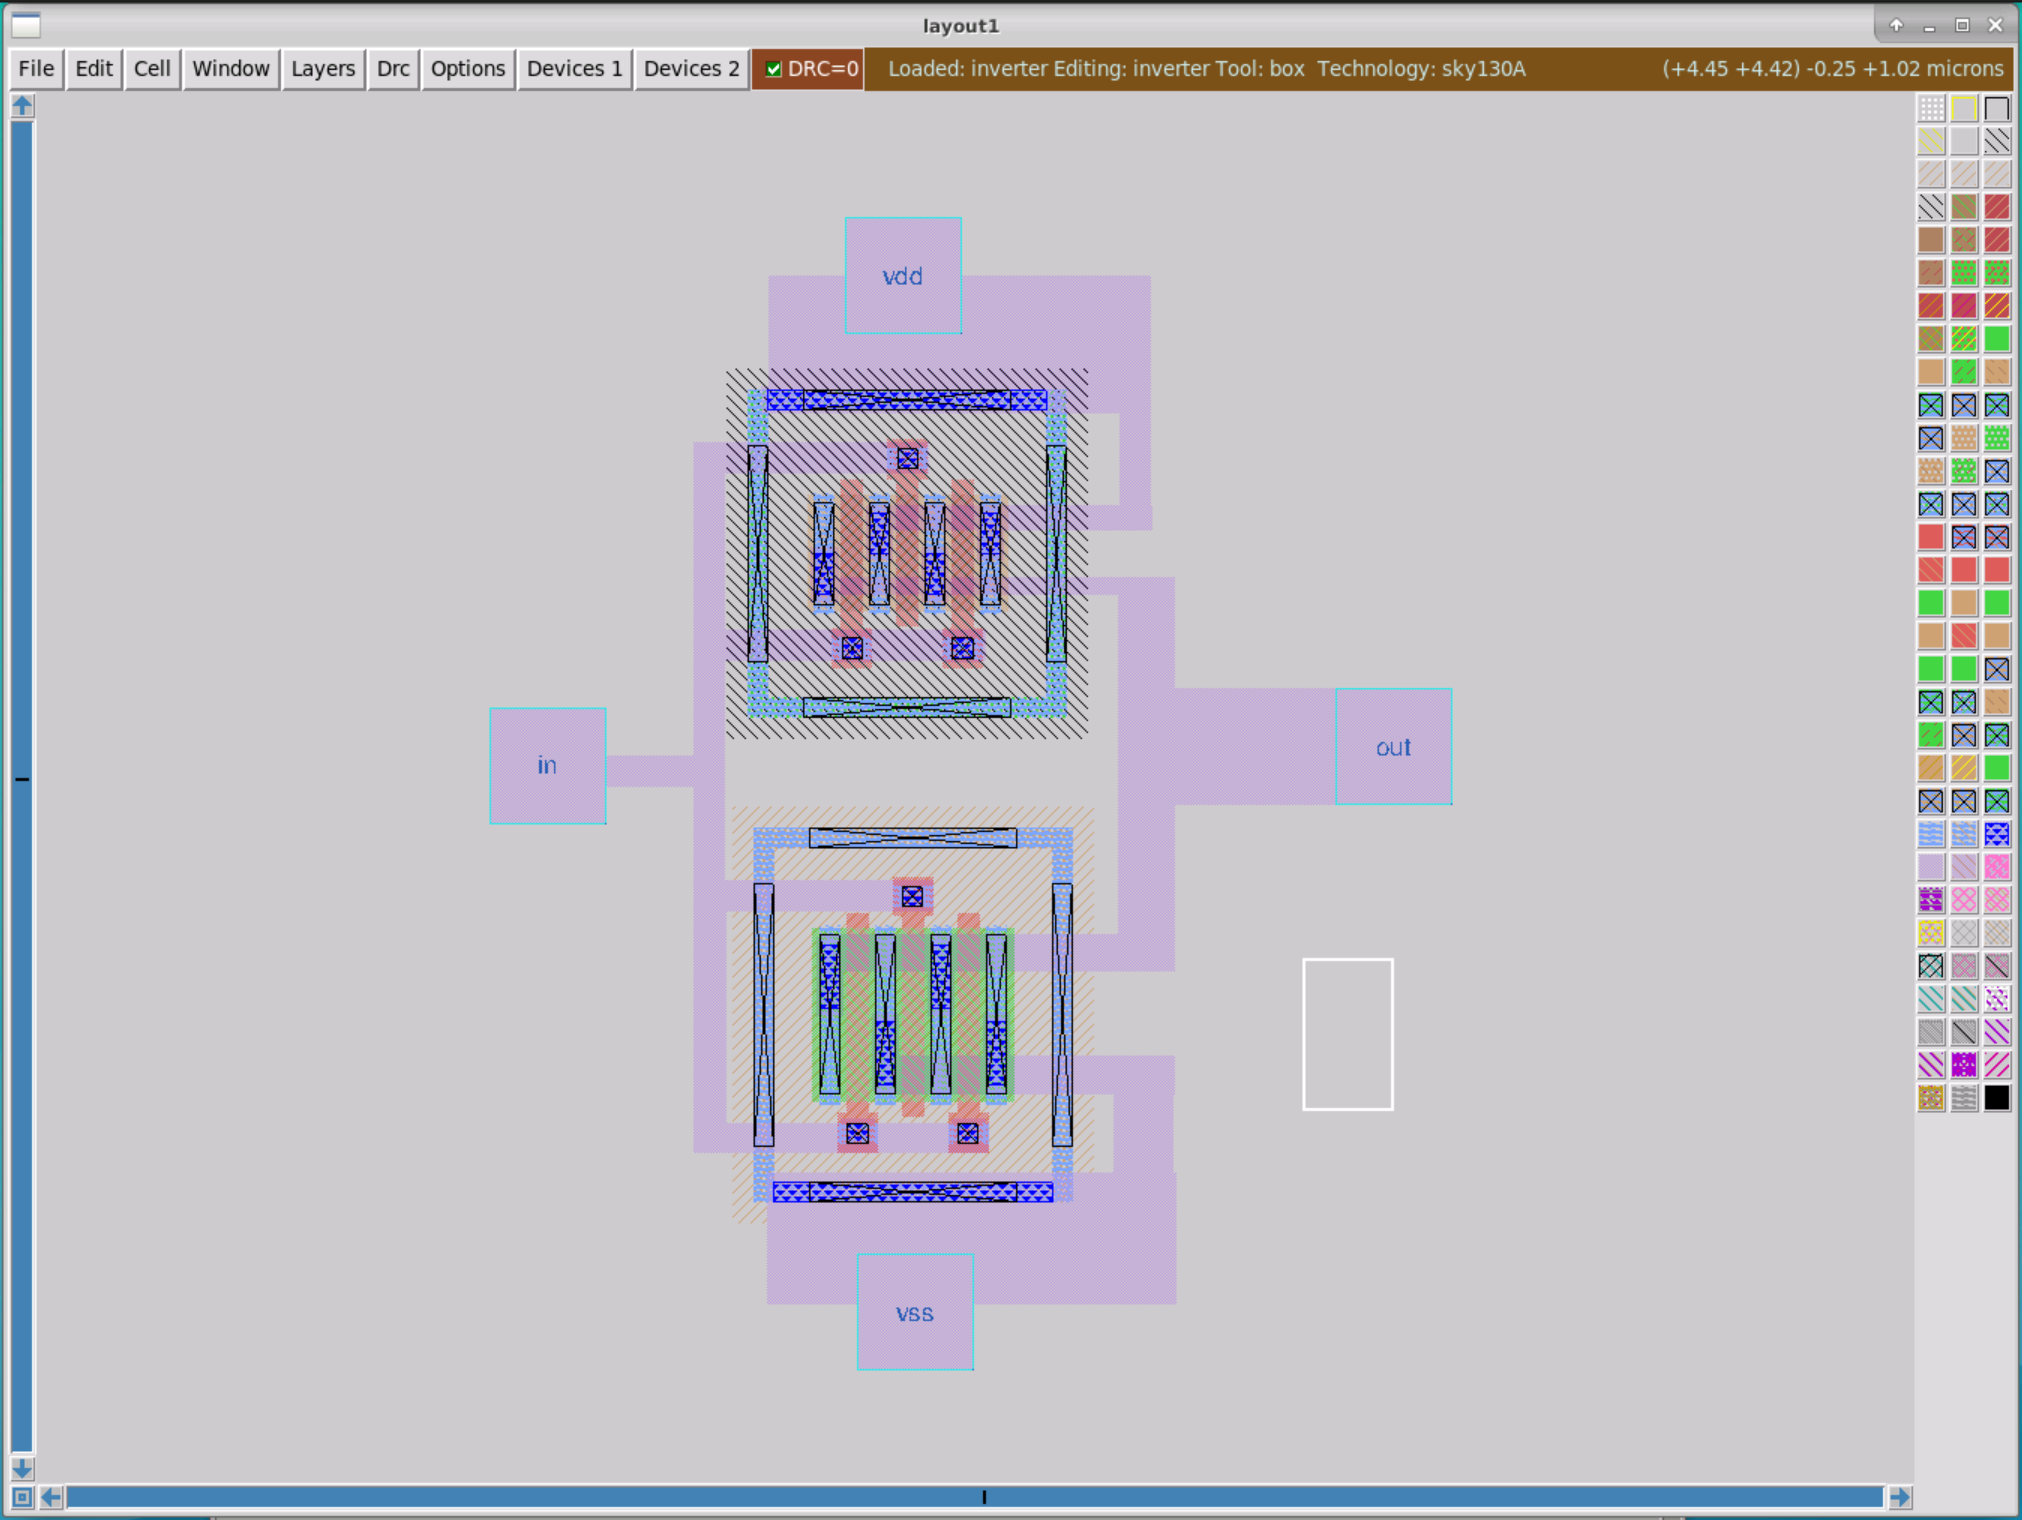The height and width of the screenshot is (1520, 2022).
Task: Click the up arrow scroll icon
Action: point(22,106)
